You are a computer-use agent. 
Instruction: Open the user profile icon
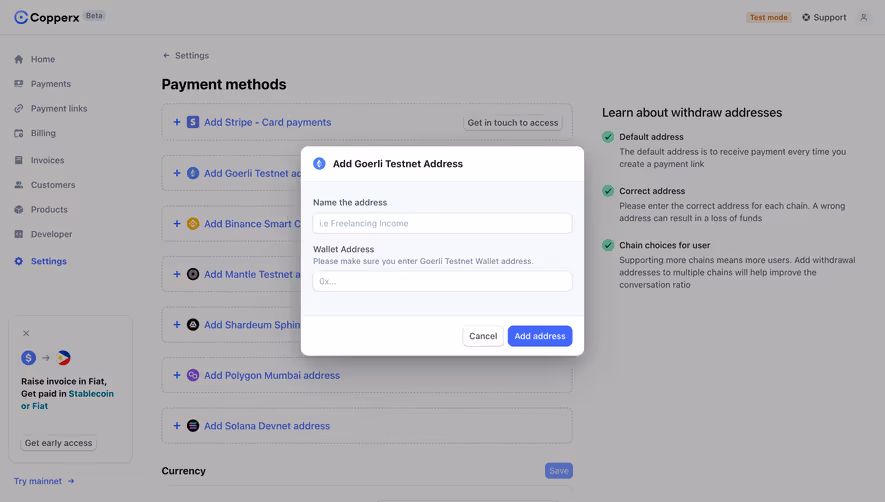[x=864, y=18]
